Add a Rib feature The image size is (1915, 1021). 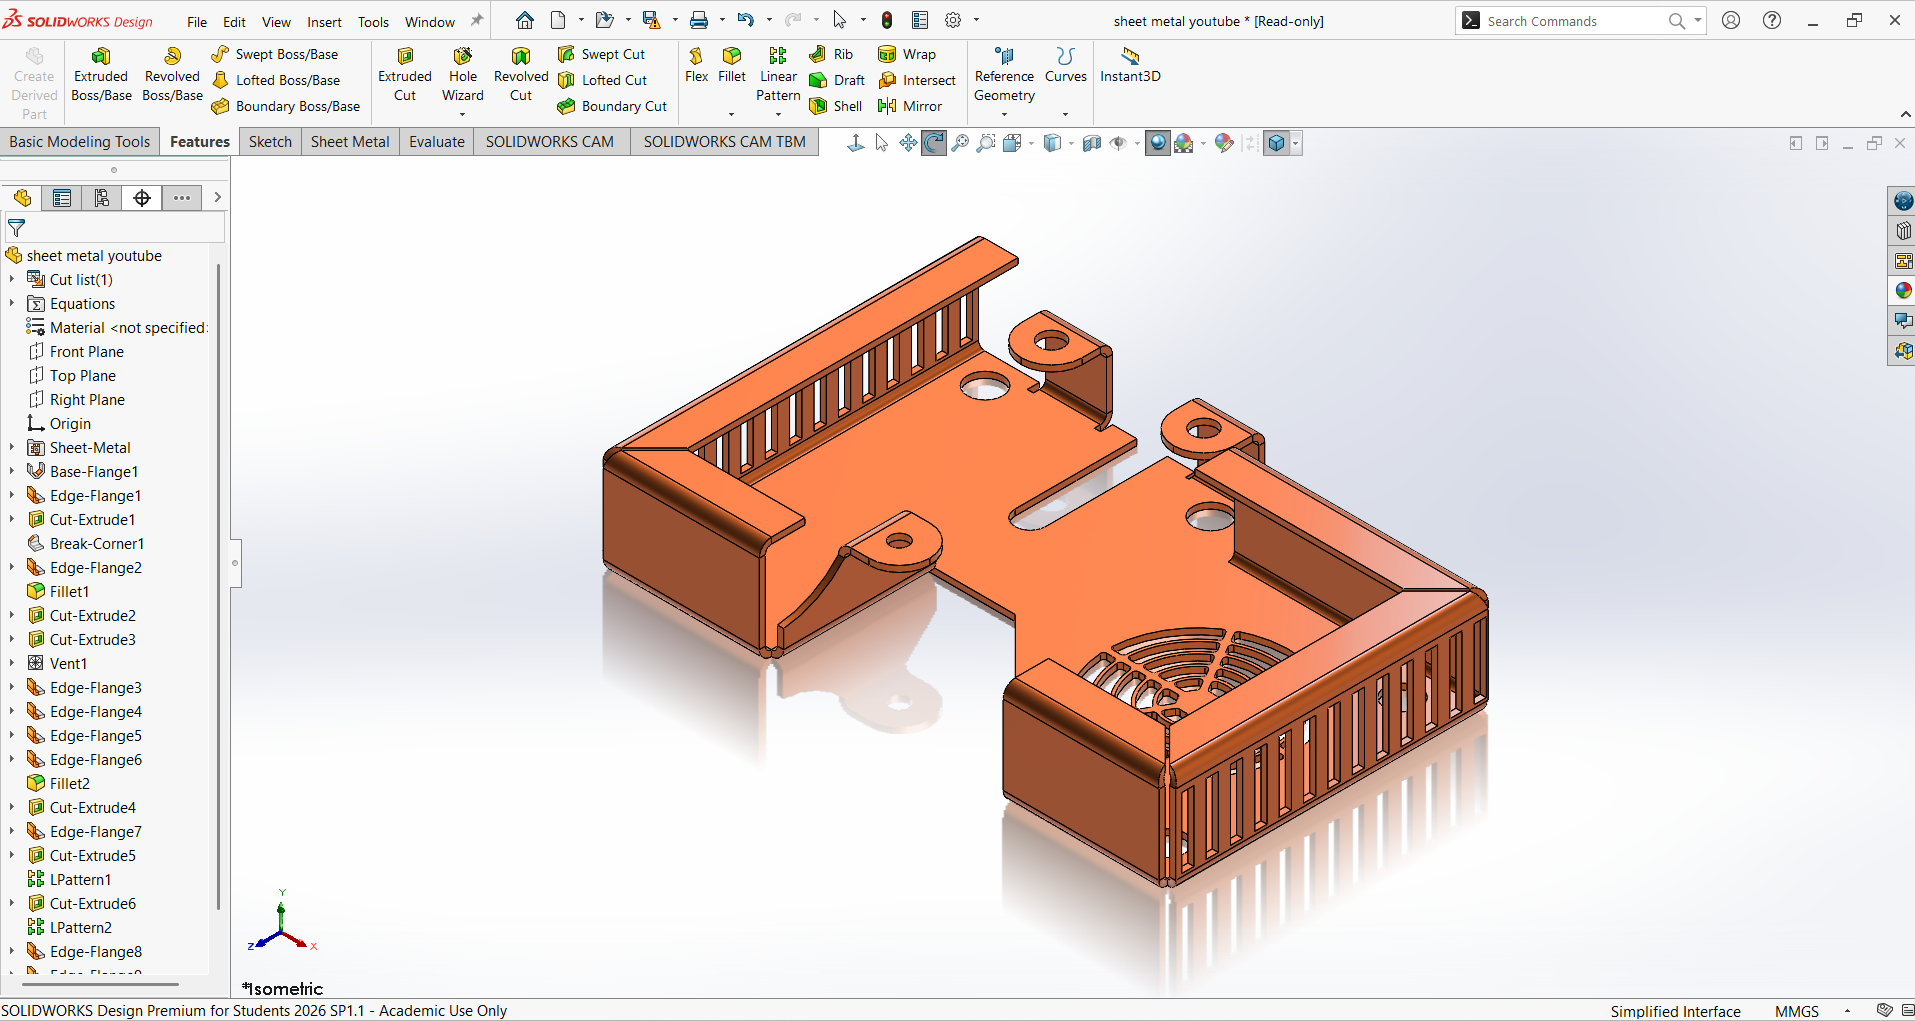831,54
